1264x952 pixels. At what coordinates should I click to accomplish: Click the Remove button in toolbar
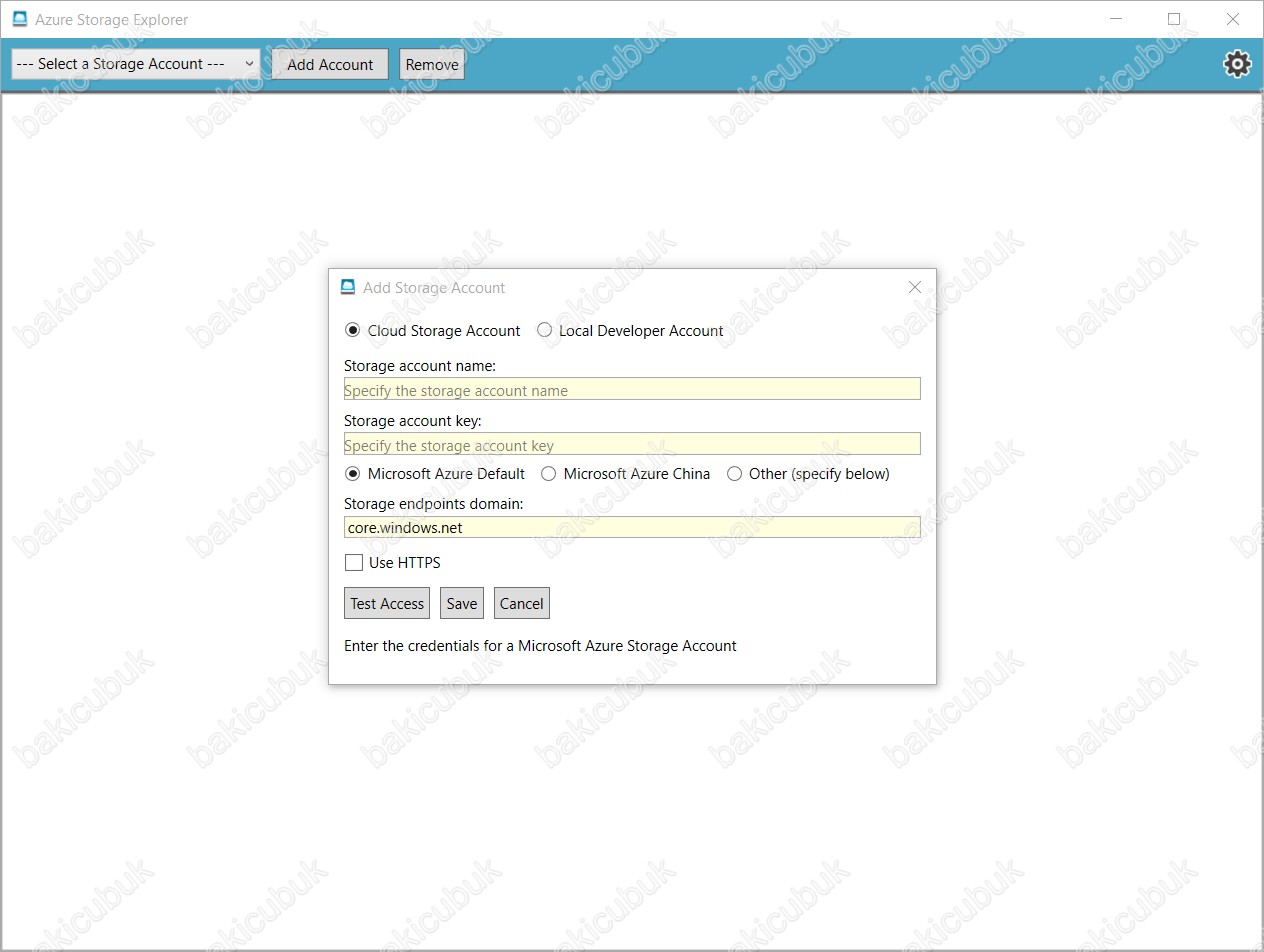(x=432, y=64)
